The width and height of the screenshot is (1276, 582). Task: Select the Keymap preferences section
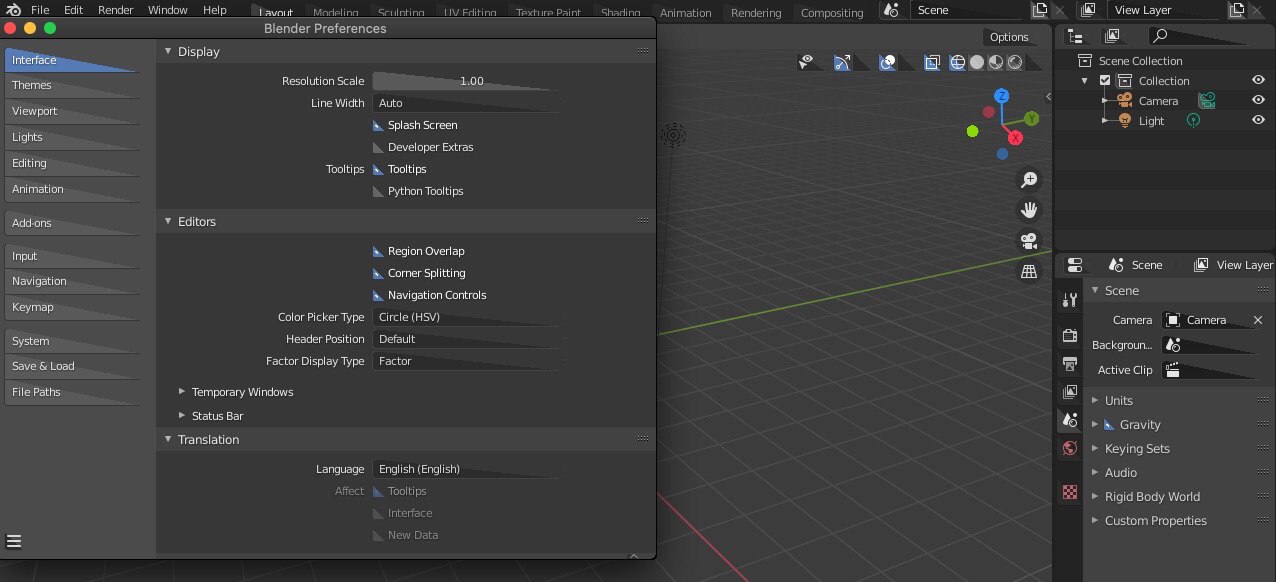point(71,307)
